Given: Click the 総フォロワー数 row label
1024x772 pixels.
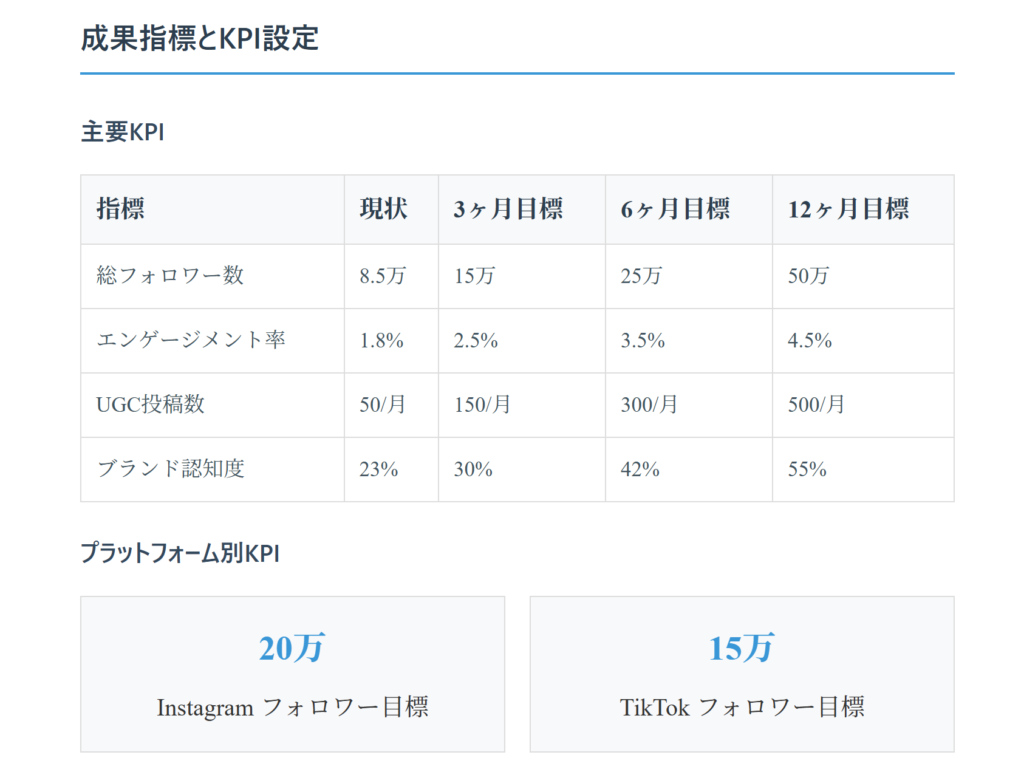Looking at the screenshot, I should (x=170, y=276).
